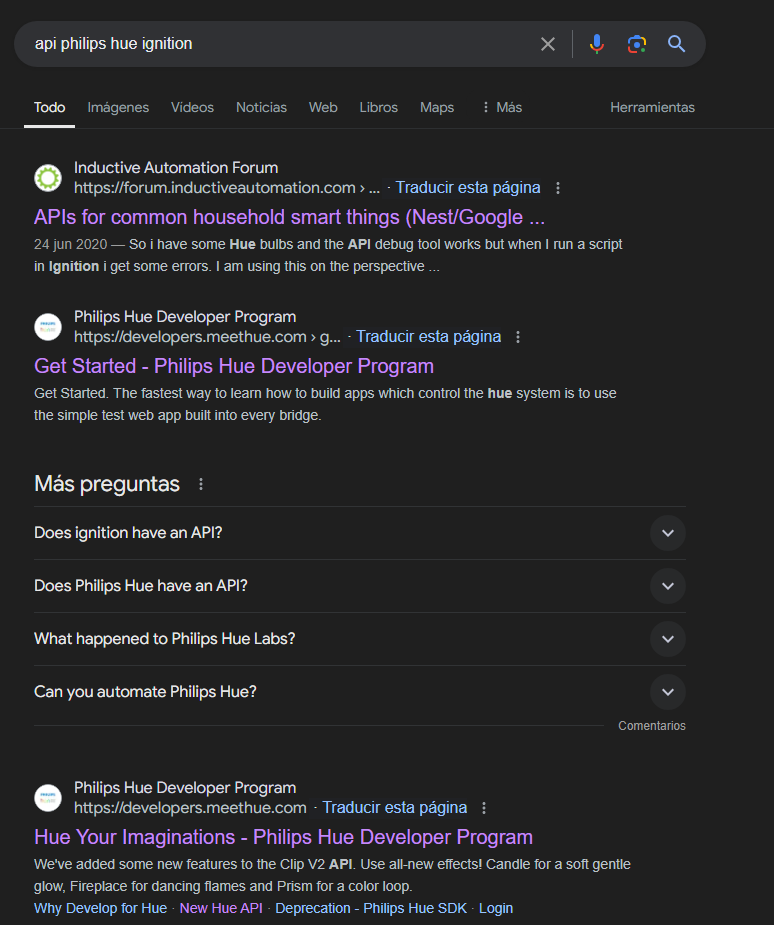Open the Herramientas search tools

652,107
